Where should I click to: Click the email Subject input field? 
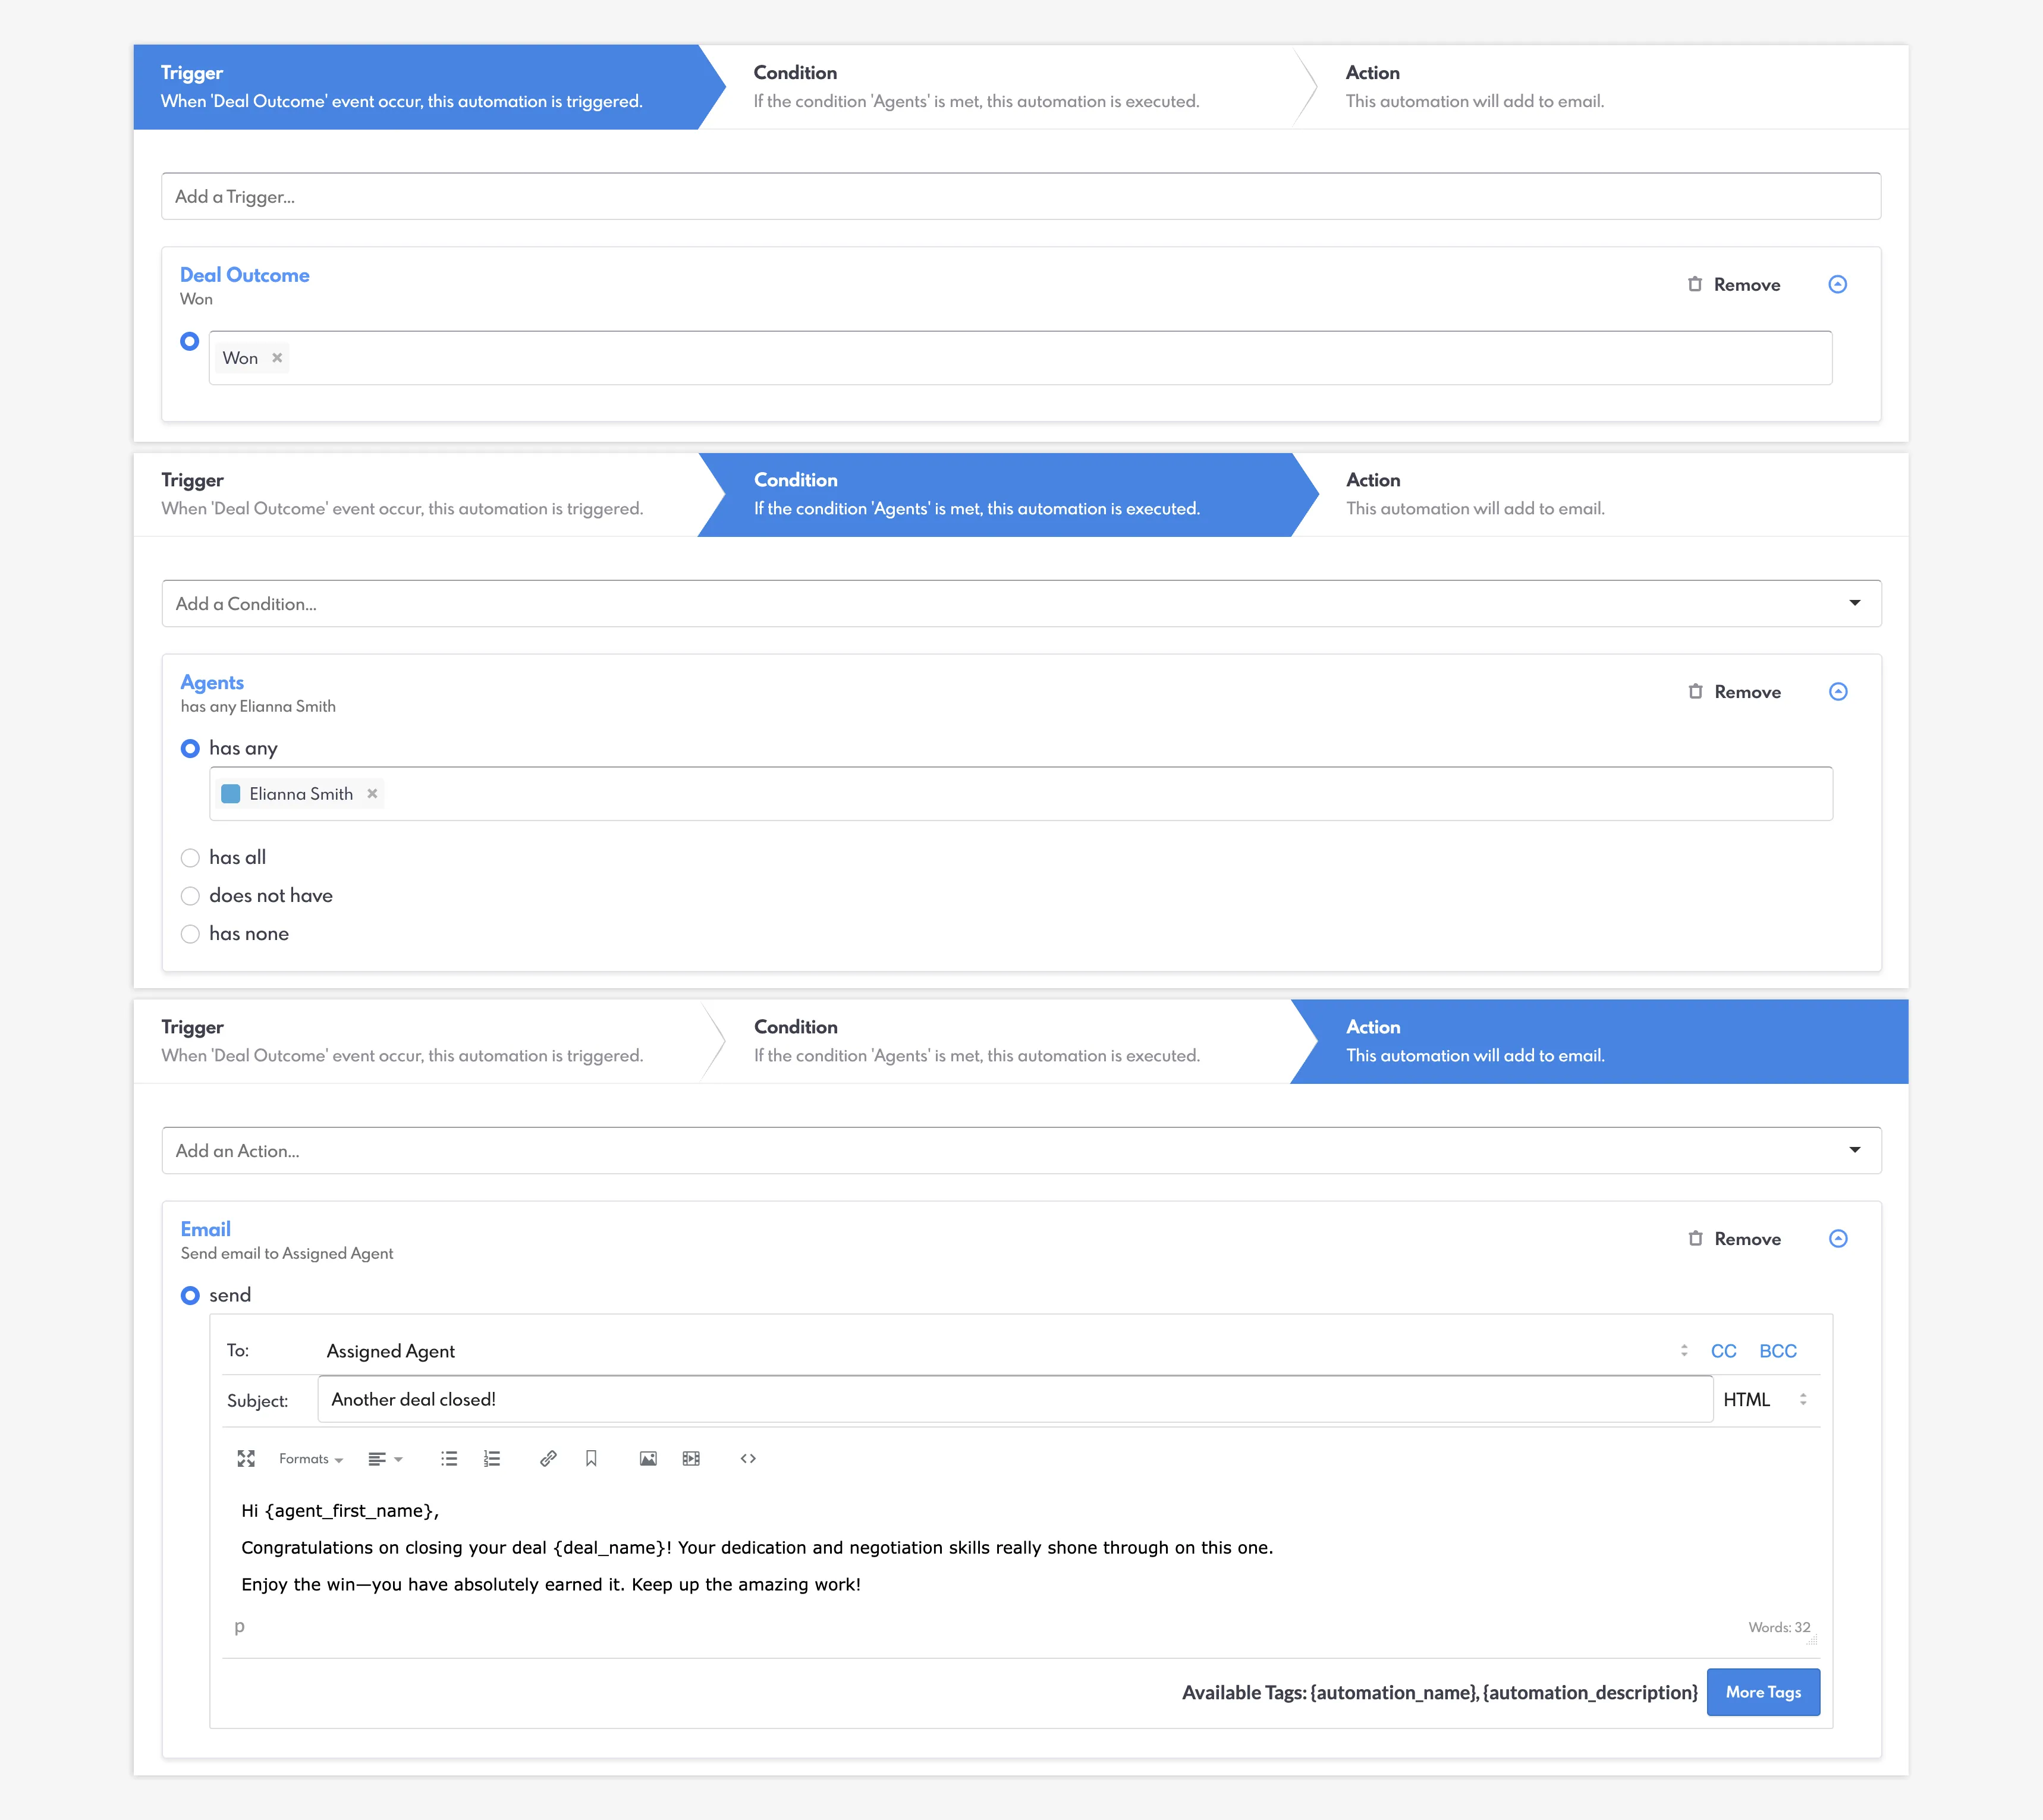pyautogui.click(x=1015, y=1399)
